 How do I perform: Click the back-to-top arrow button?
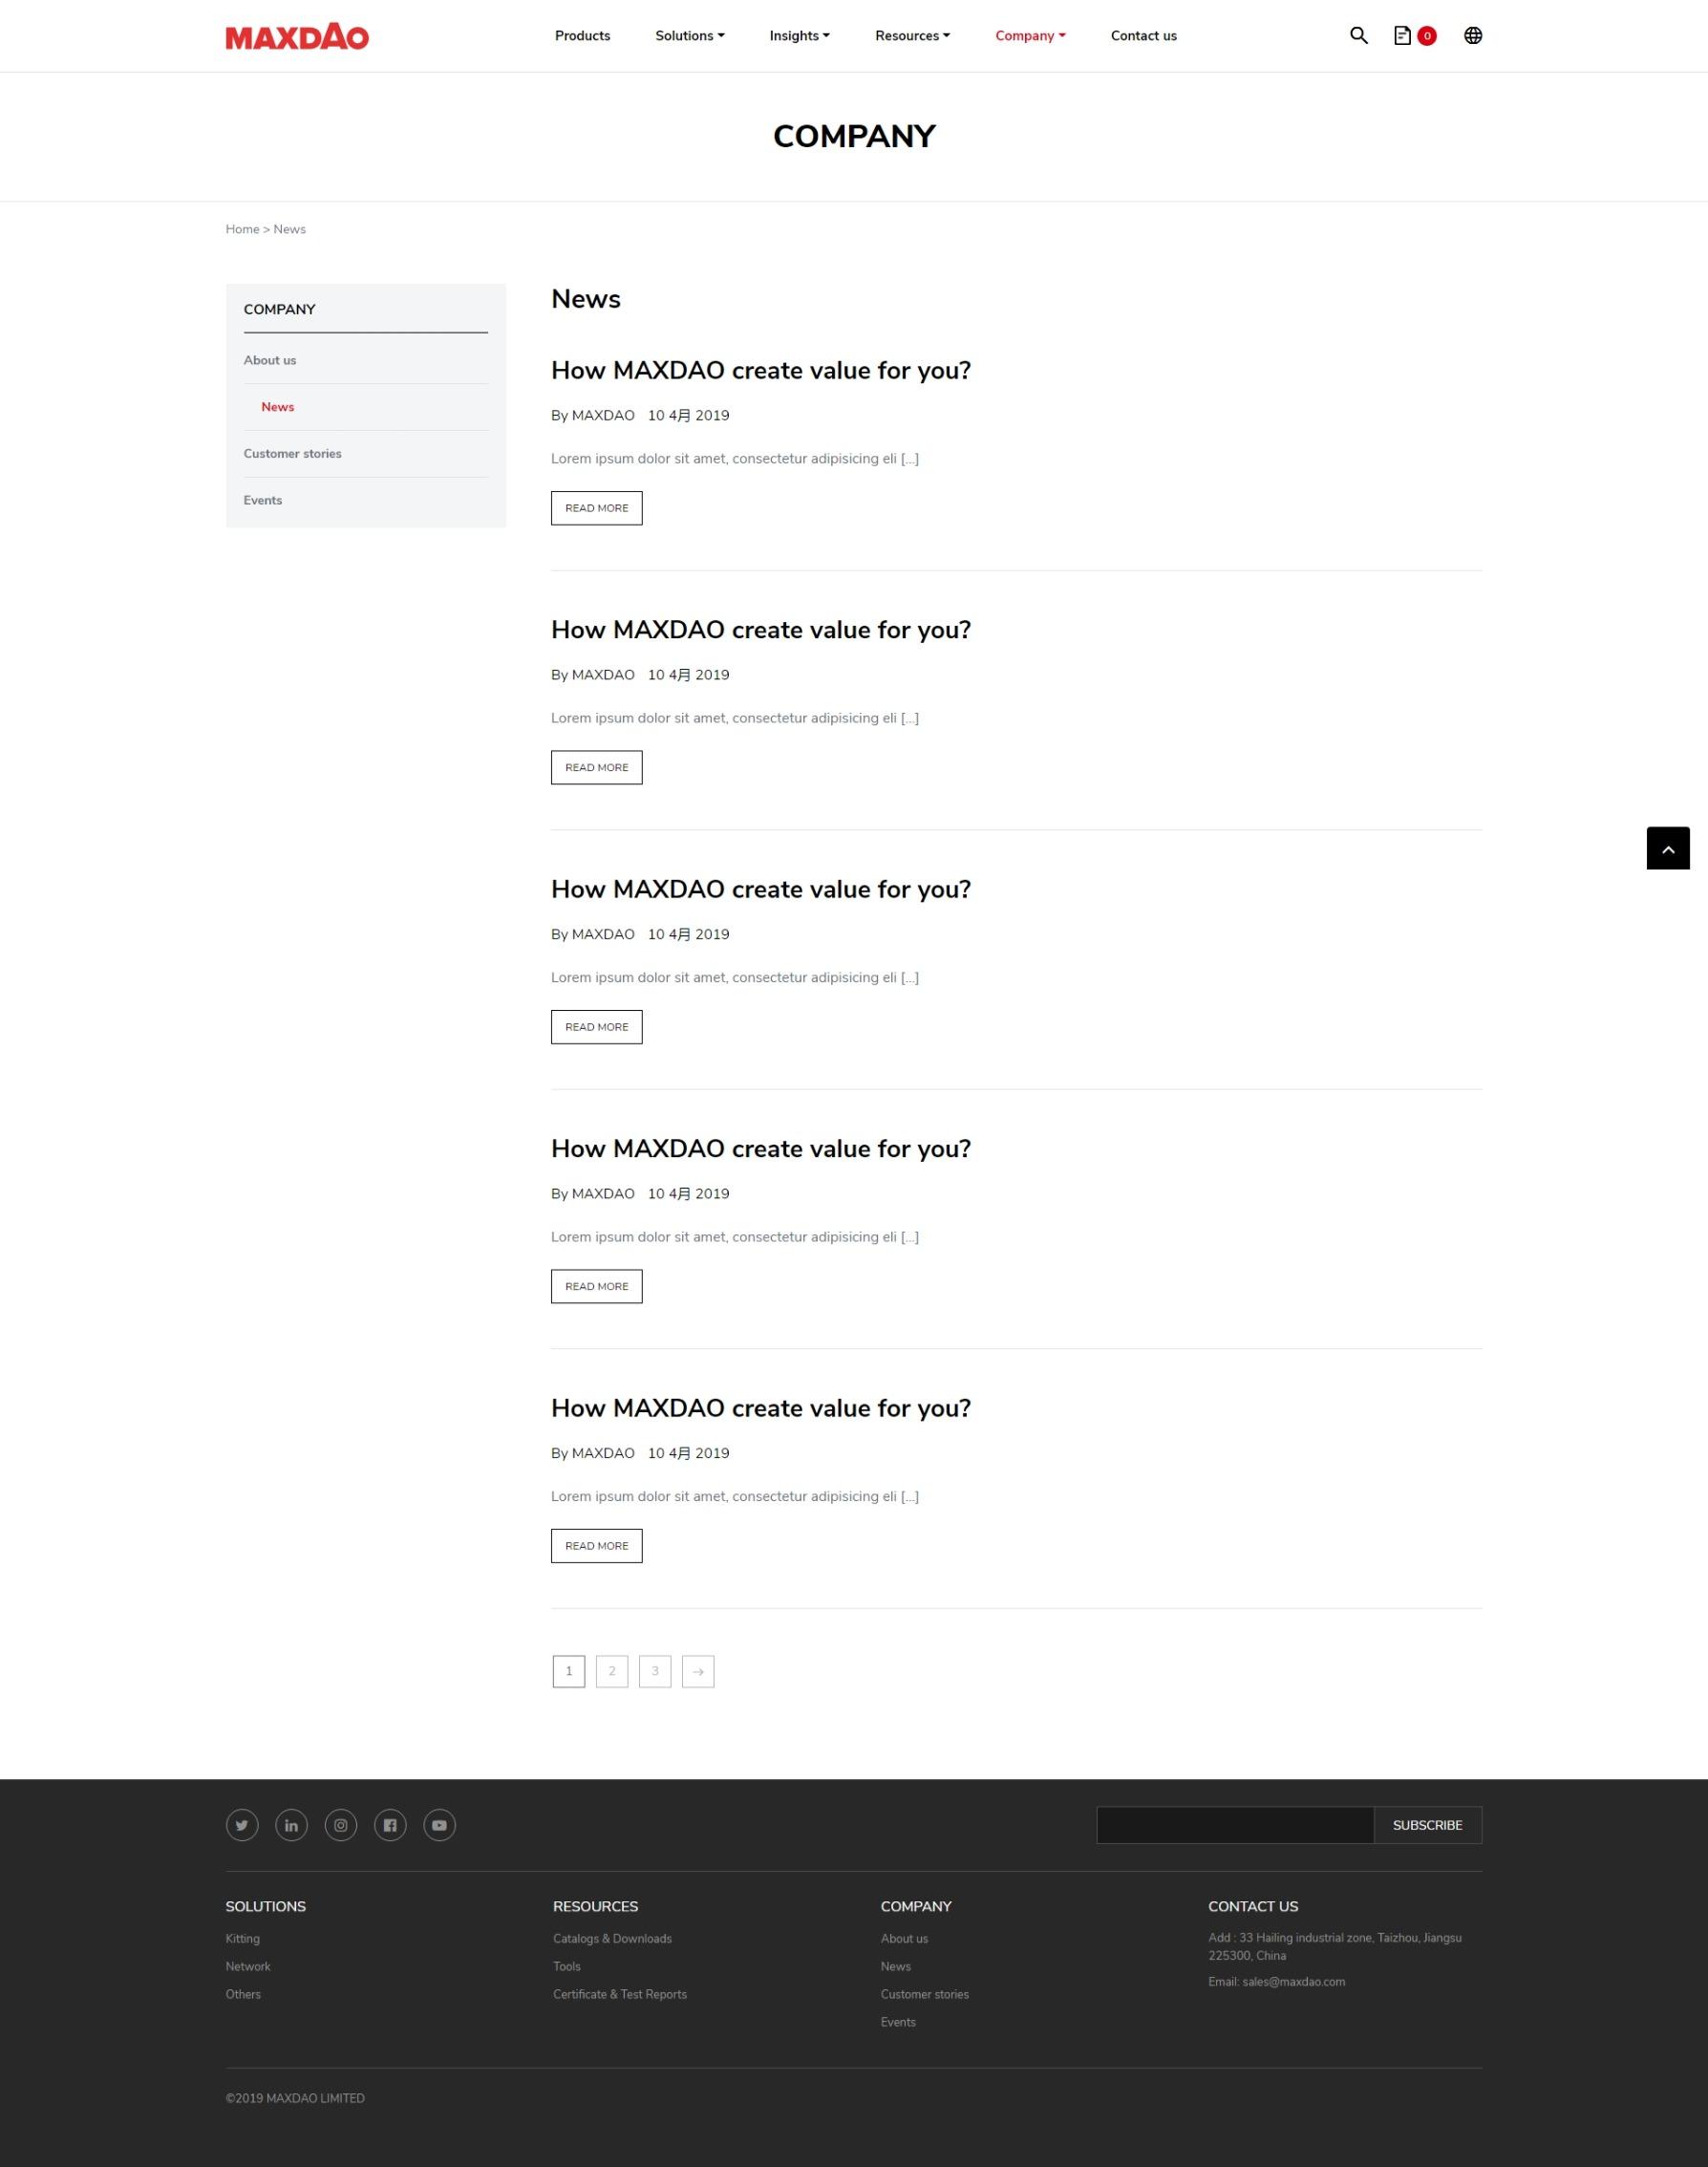click(1668, 848)
